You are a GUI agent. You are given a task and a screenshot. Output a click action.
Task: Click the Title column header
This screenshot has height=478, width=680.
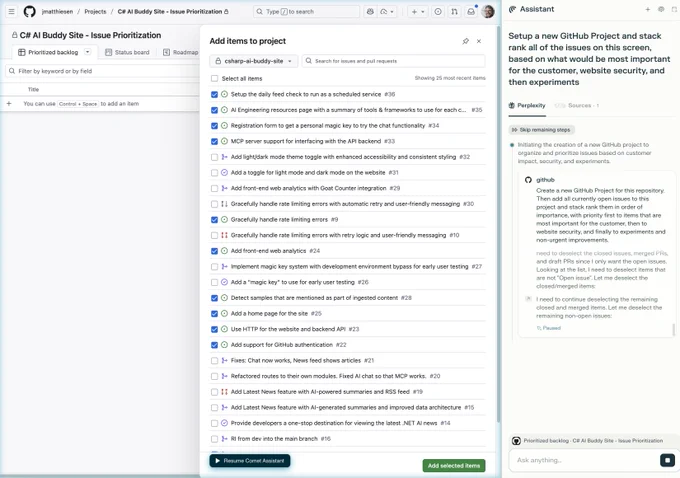pos(33,90)
